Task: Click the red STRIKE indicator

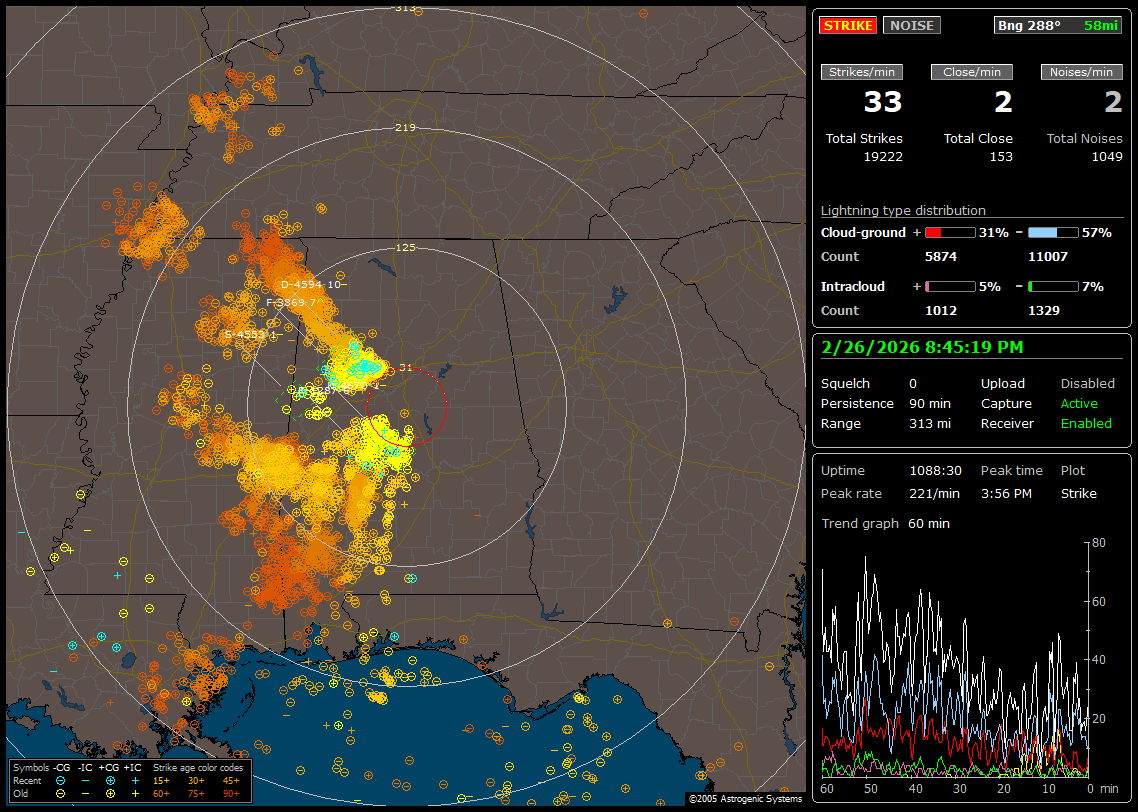Action: point(848,25)
